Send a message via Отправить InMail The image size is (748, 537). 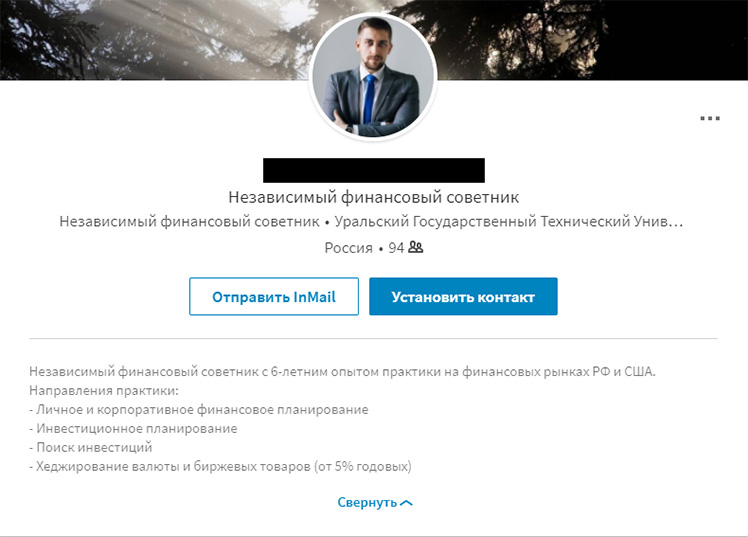[274, 297]
